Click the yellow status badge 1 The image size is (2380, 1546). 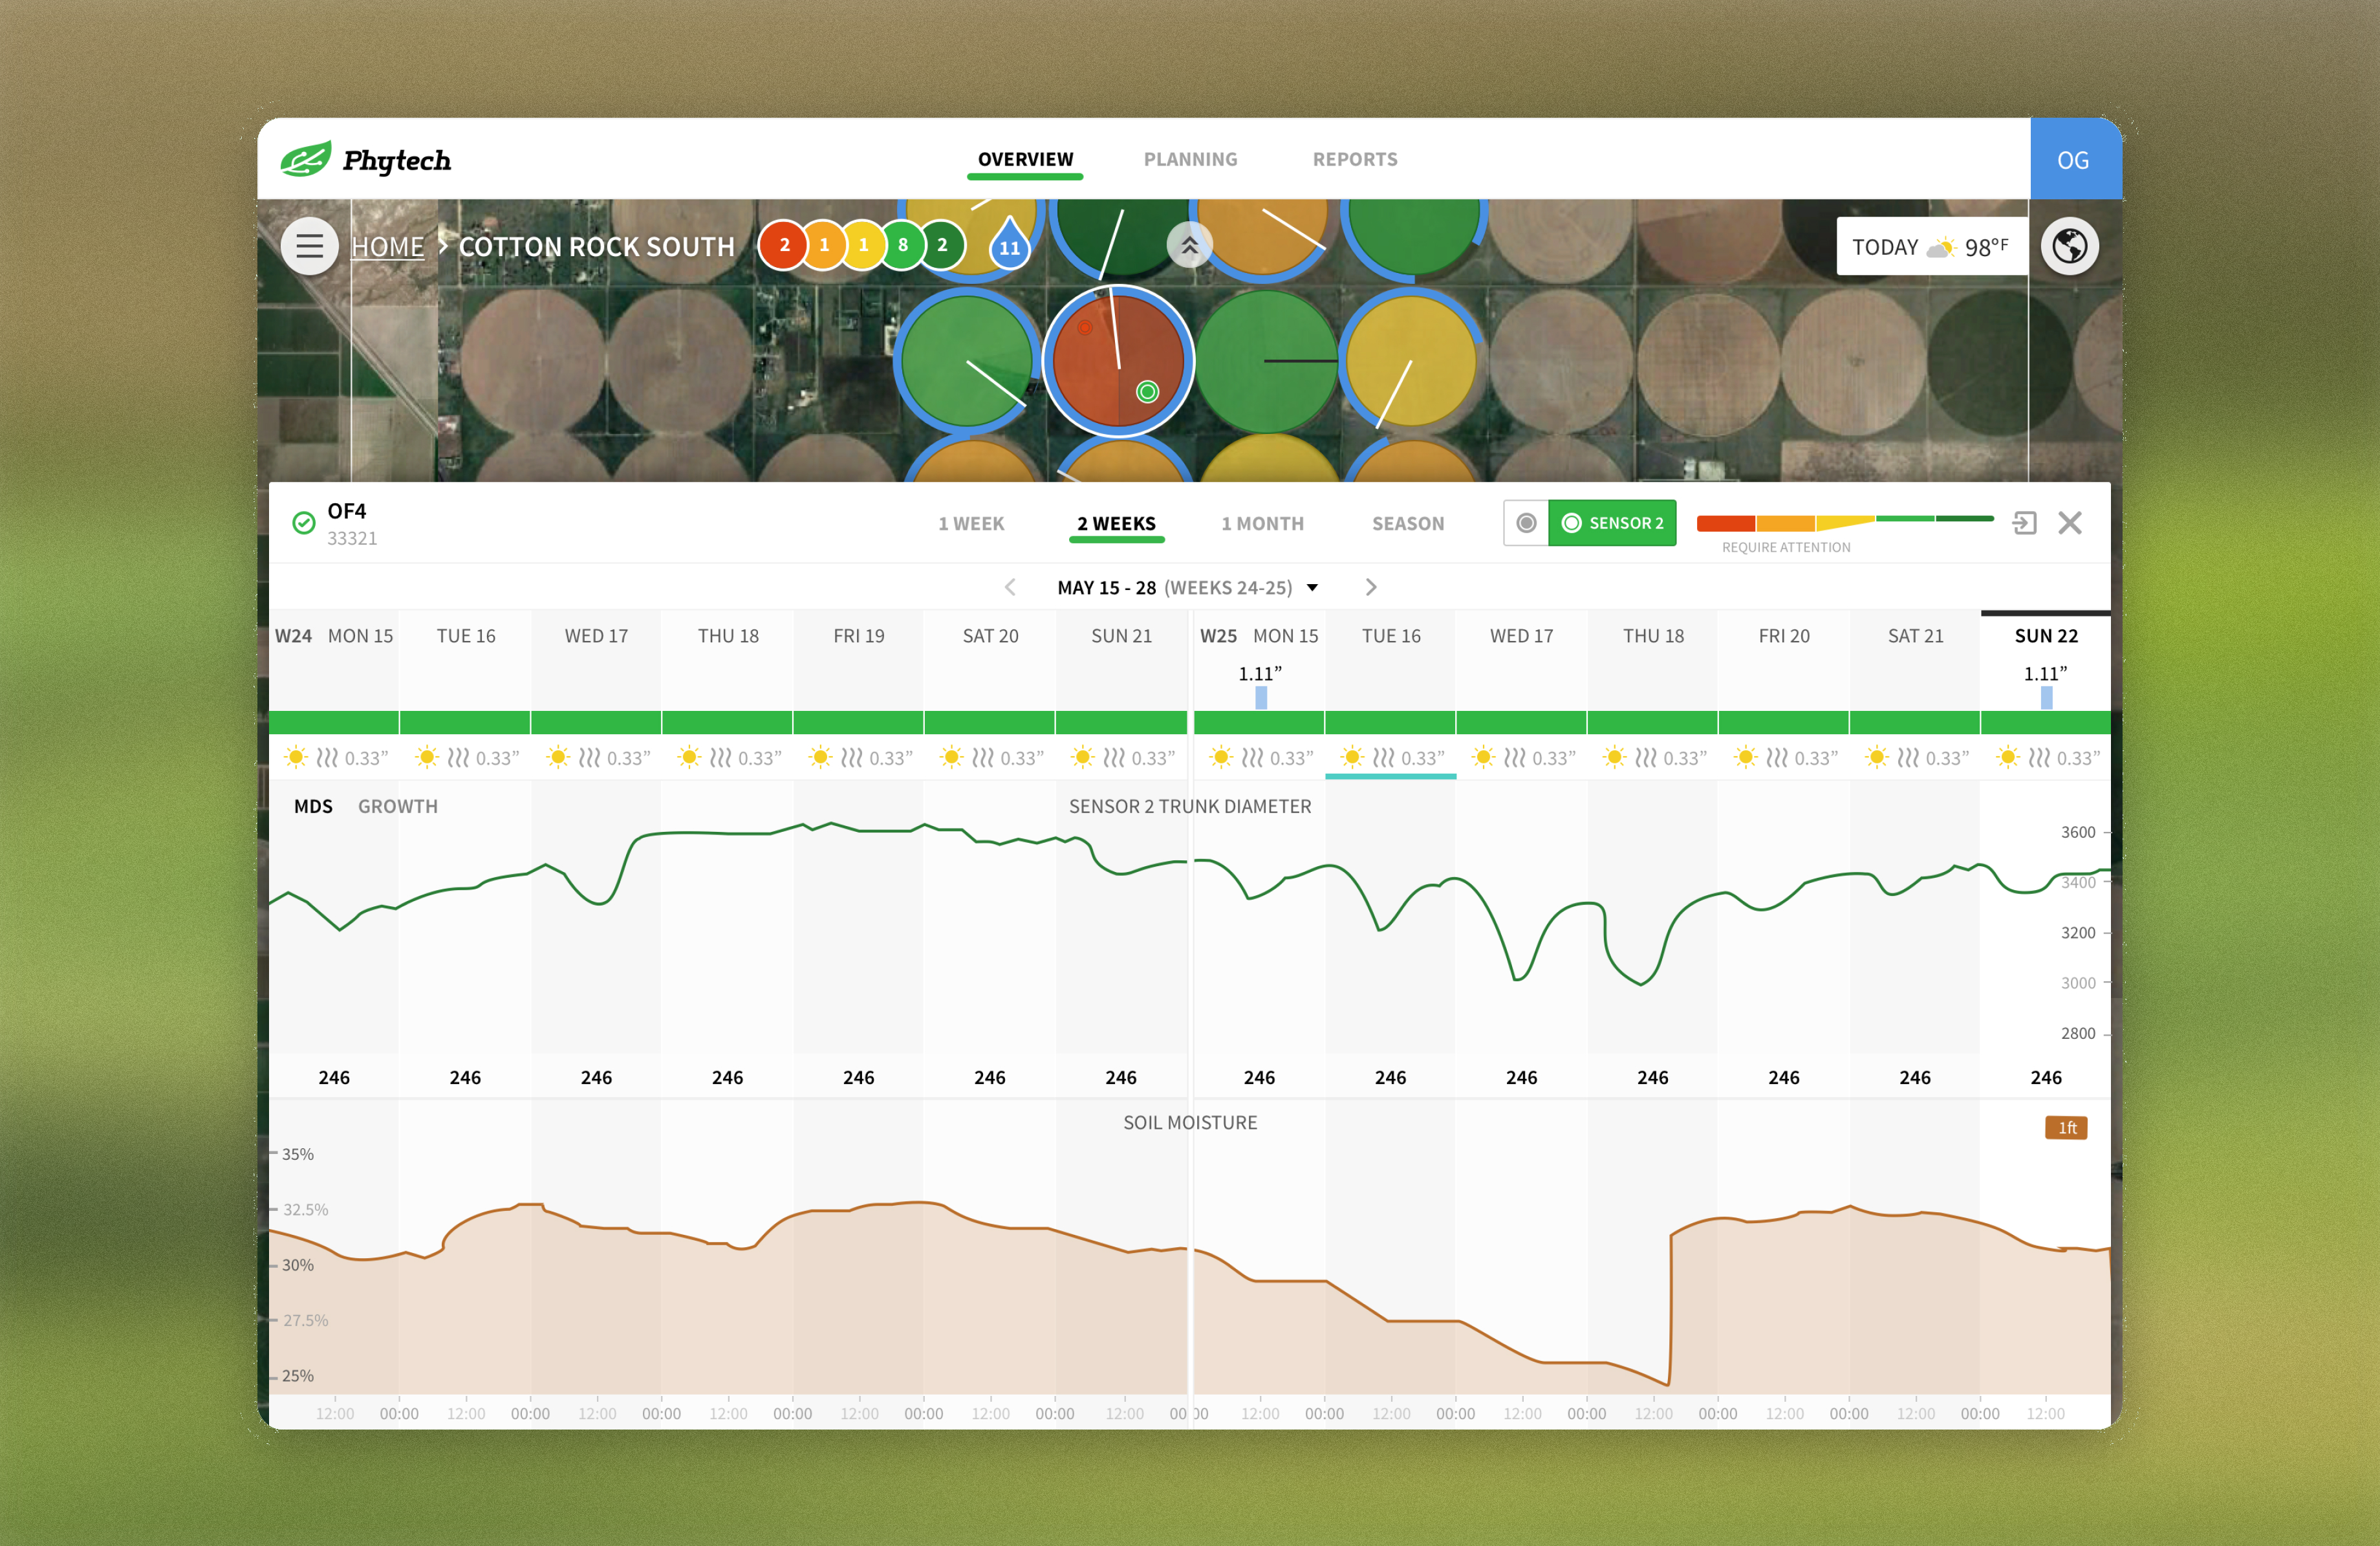click(x=863, y=245)
